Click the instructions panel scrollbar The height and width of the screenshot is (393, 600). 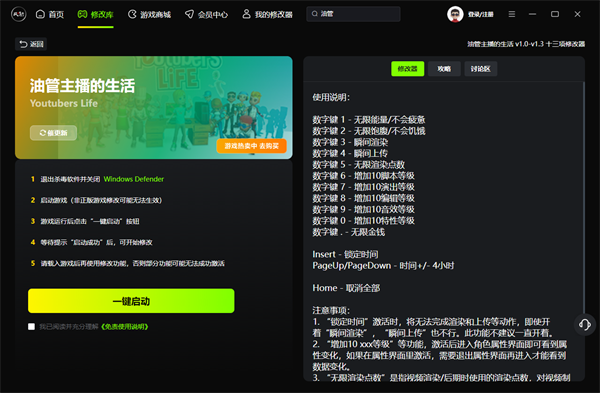[x=584, y=198]
